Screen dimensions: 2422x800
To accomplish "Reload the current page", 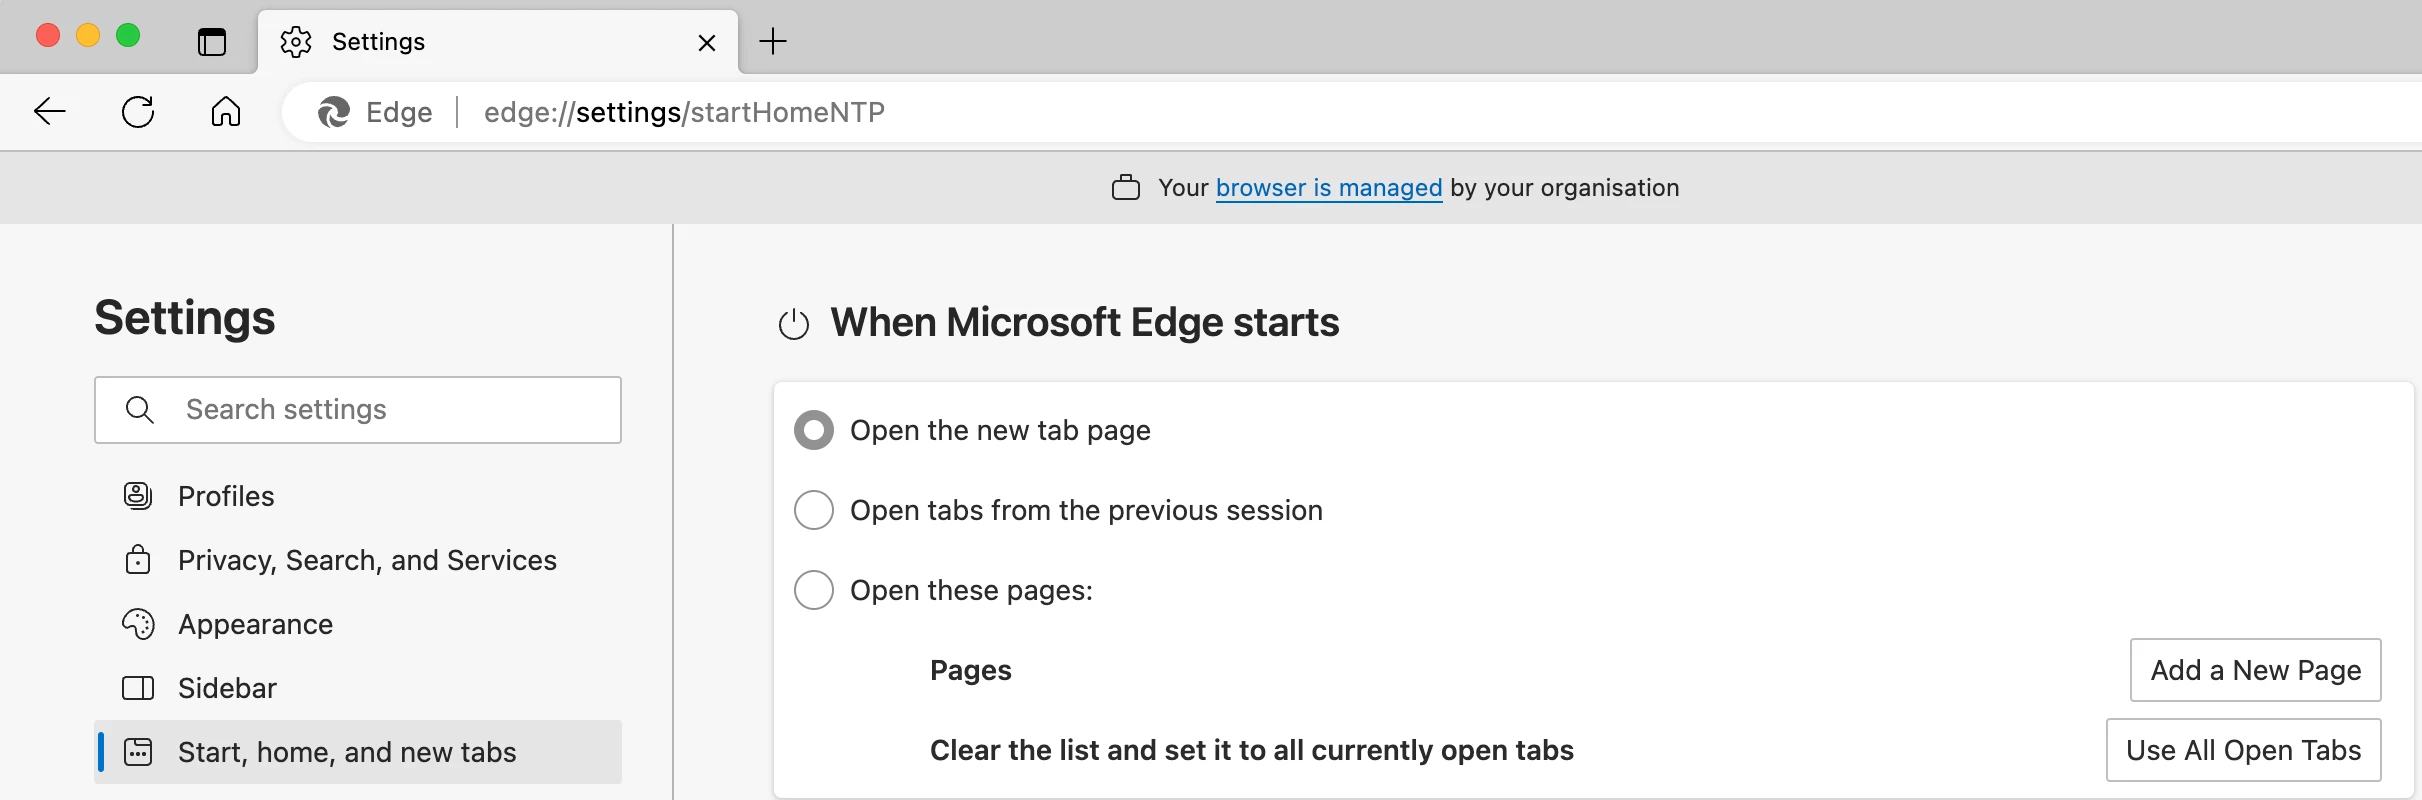I will (138, 111).
